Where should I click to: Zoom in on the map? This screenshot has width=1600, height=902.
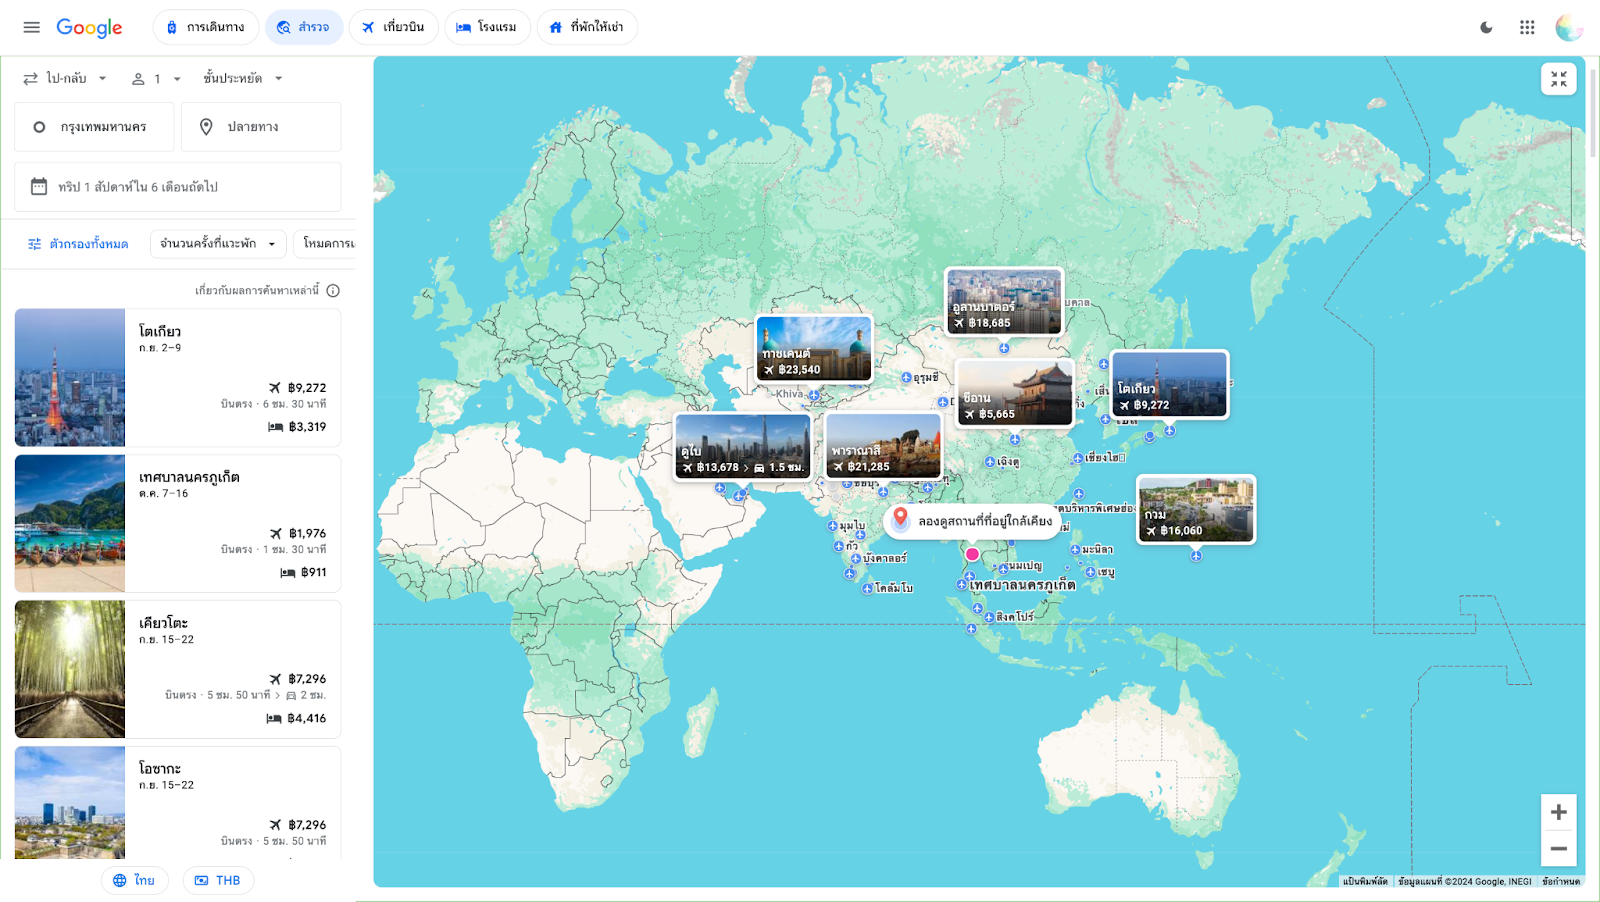point(1559,812)
